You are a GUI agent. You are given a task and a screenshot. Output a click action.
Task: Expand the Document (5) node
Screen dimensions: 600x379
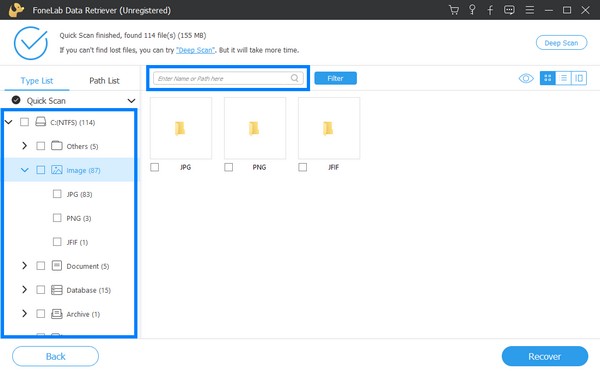tap(24, 266)
